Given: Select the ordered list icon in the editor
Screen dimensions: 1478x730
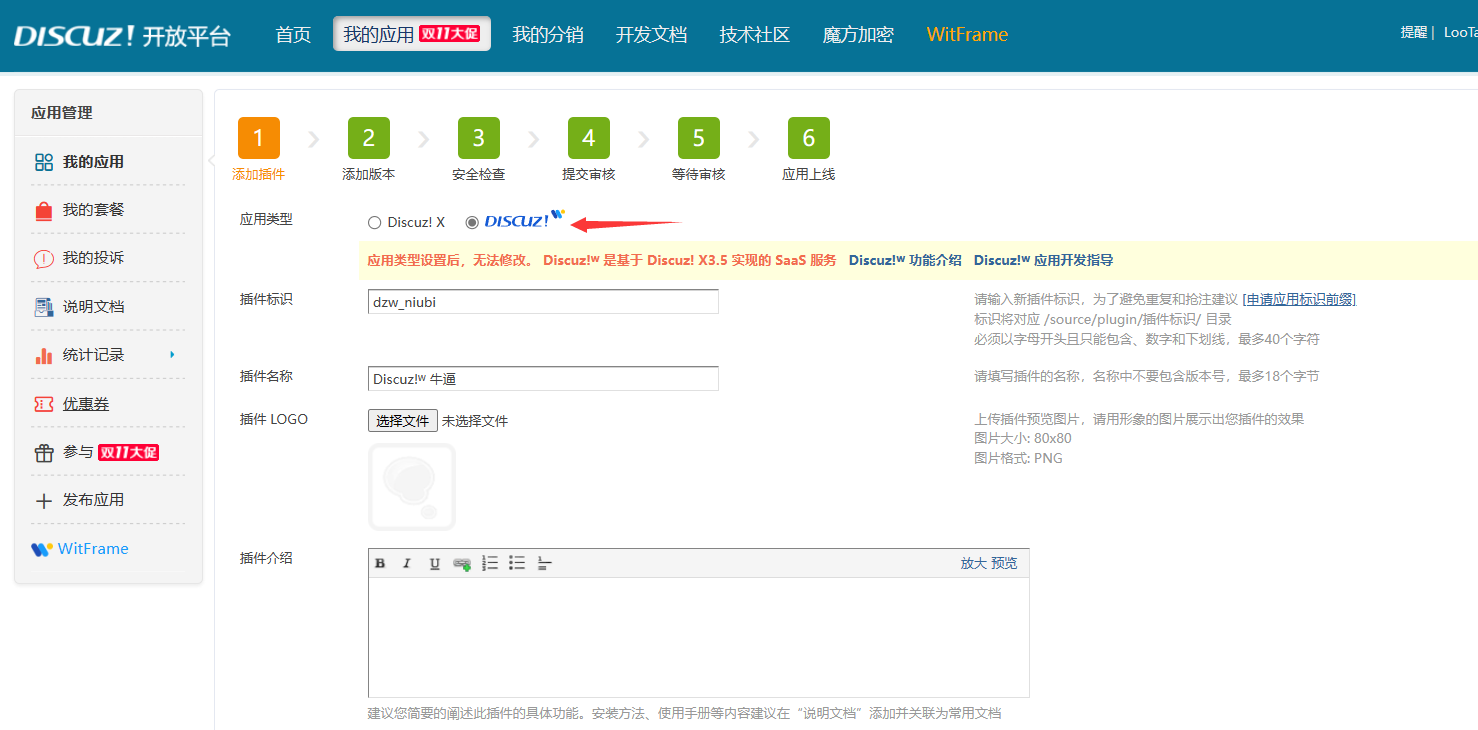Looking at the screenshot, I should 489,563.
